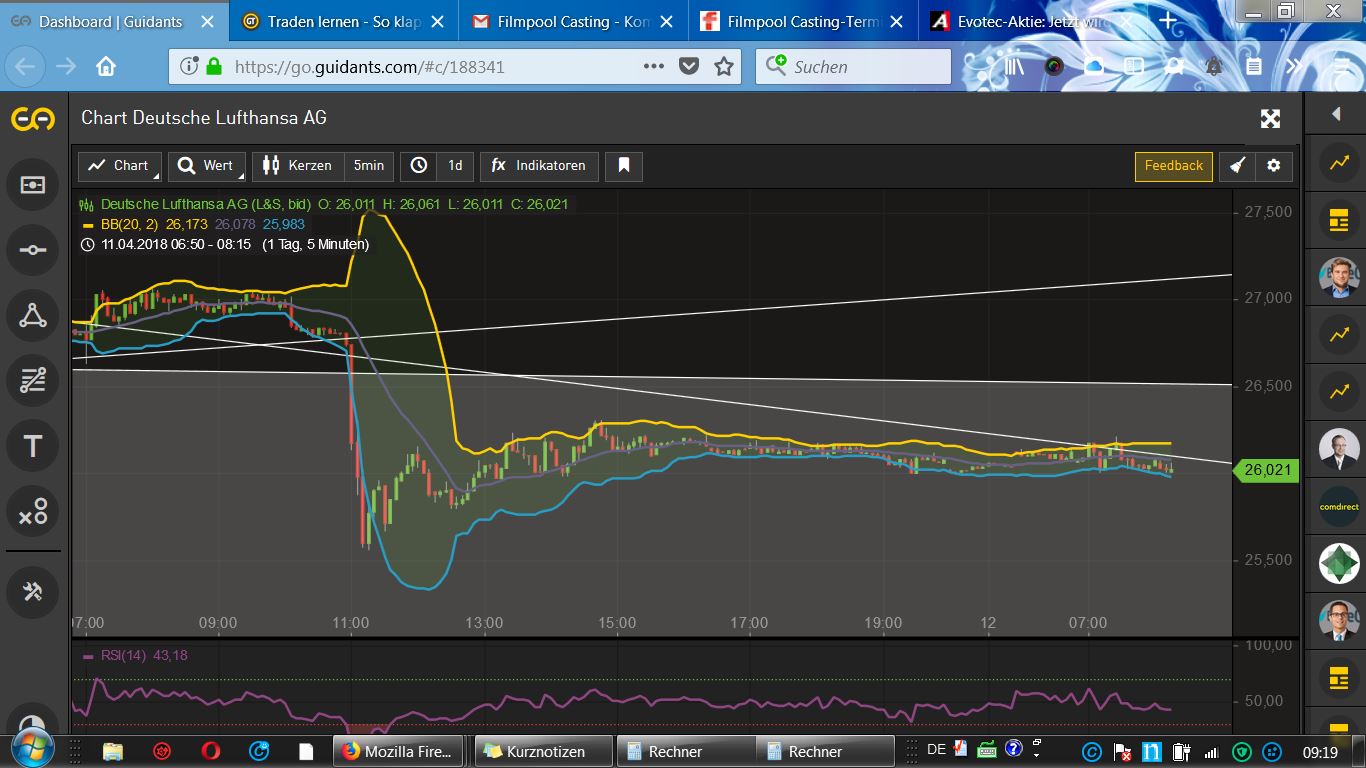Open the 5min interval selector
The width and height of the screenshot is (1366, 768).
(368, 166)
